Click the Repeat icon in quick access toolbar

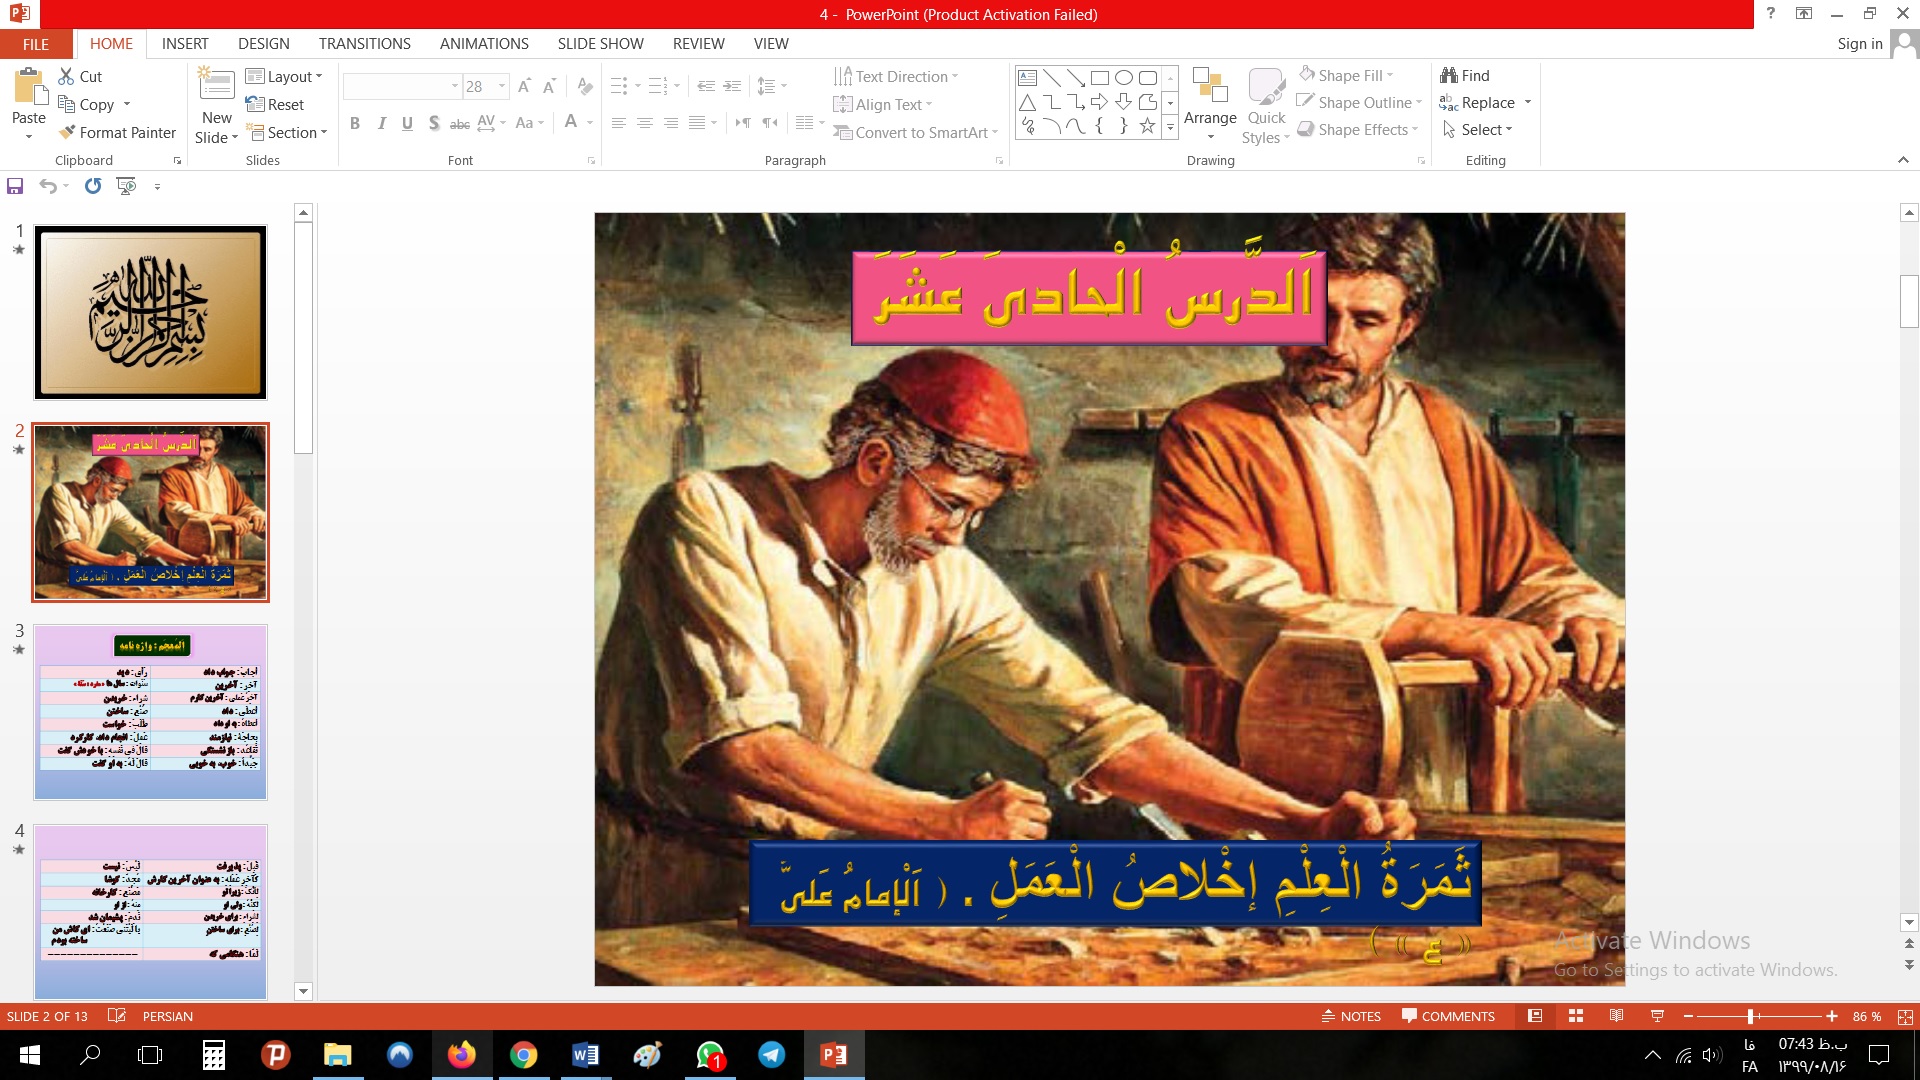point(93,186)
